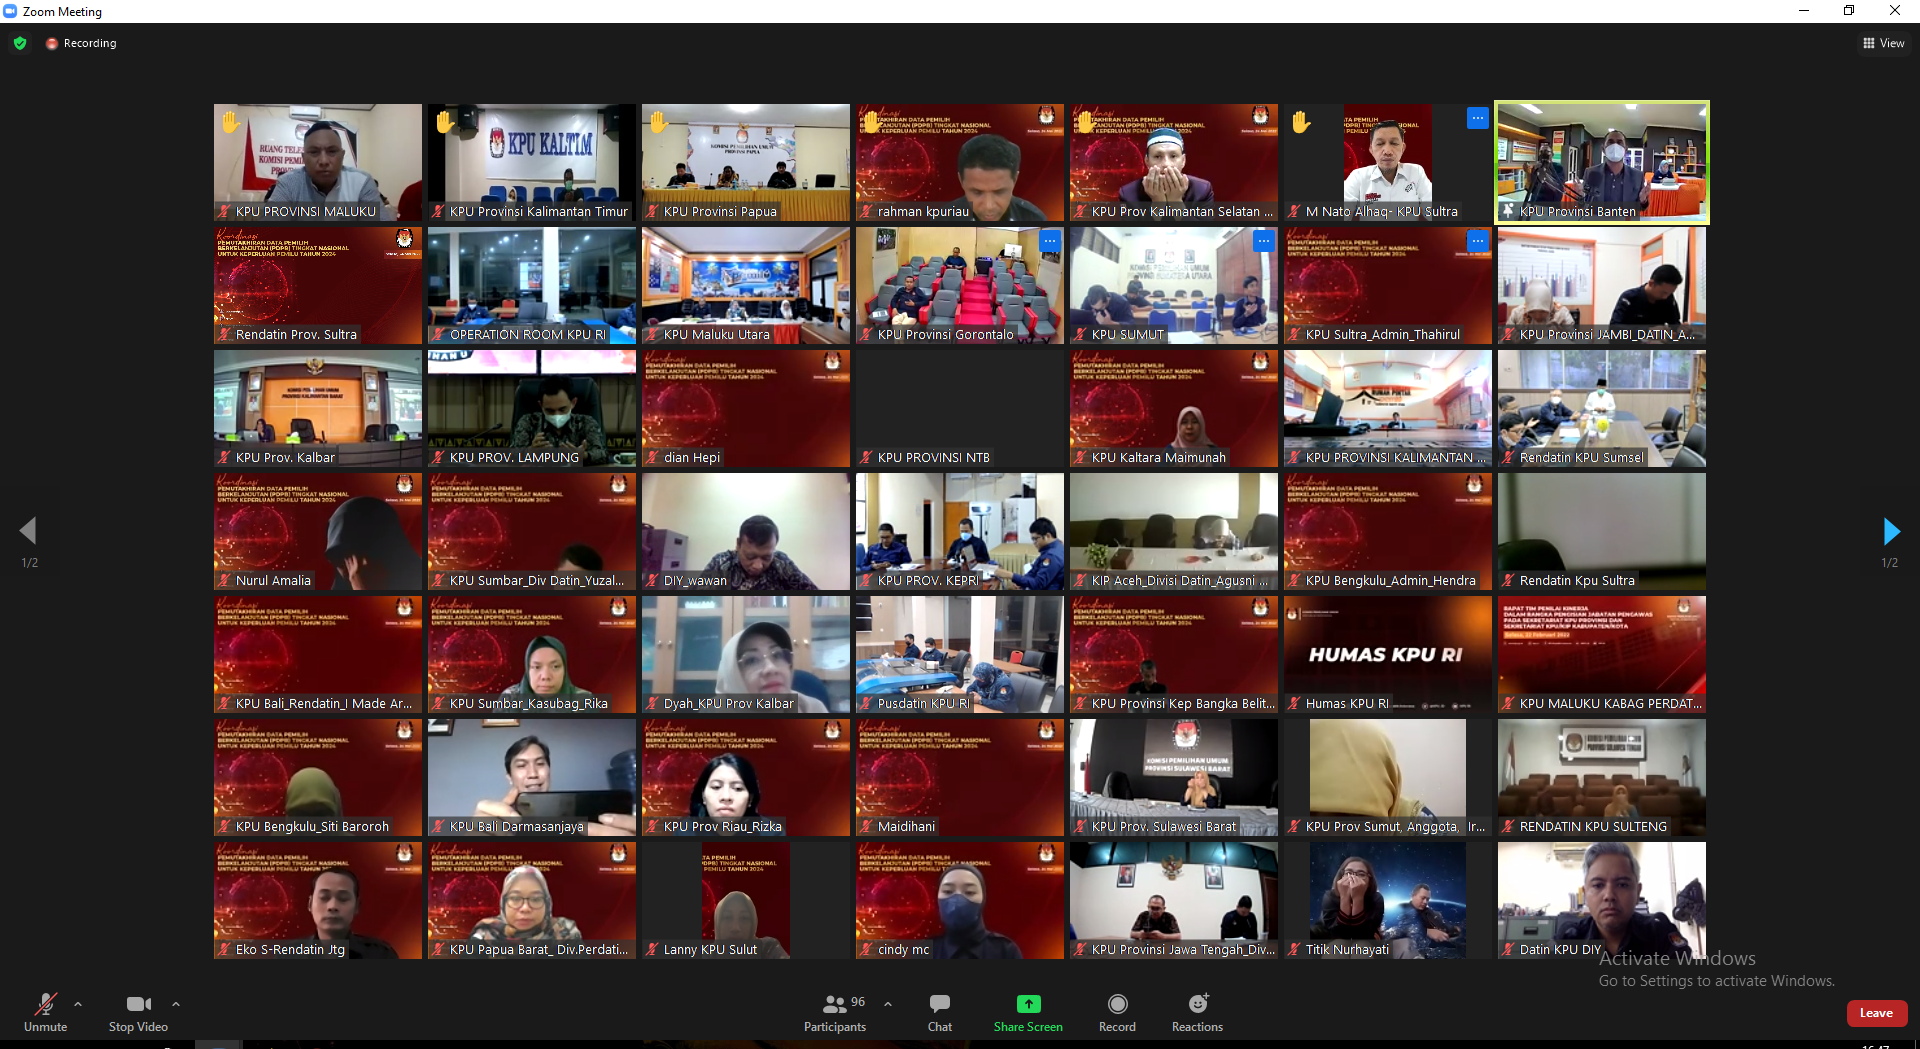The image size is (1920, 1049).
Task: Click the green encryption shield icon
Action: [x=20, y=43]
